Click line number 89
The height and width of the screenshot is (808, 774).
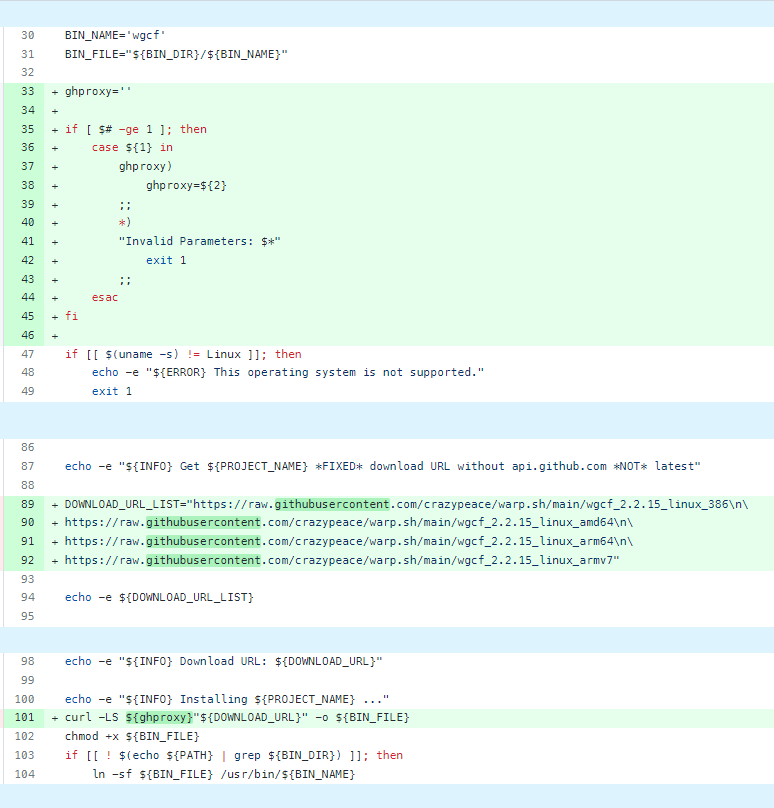(26, 504)
